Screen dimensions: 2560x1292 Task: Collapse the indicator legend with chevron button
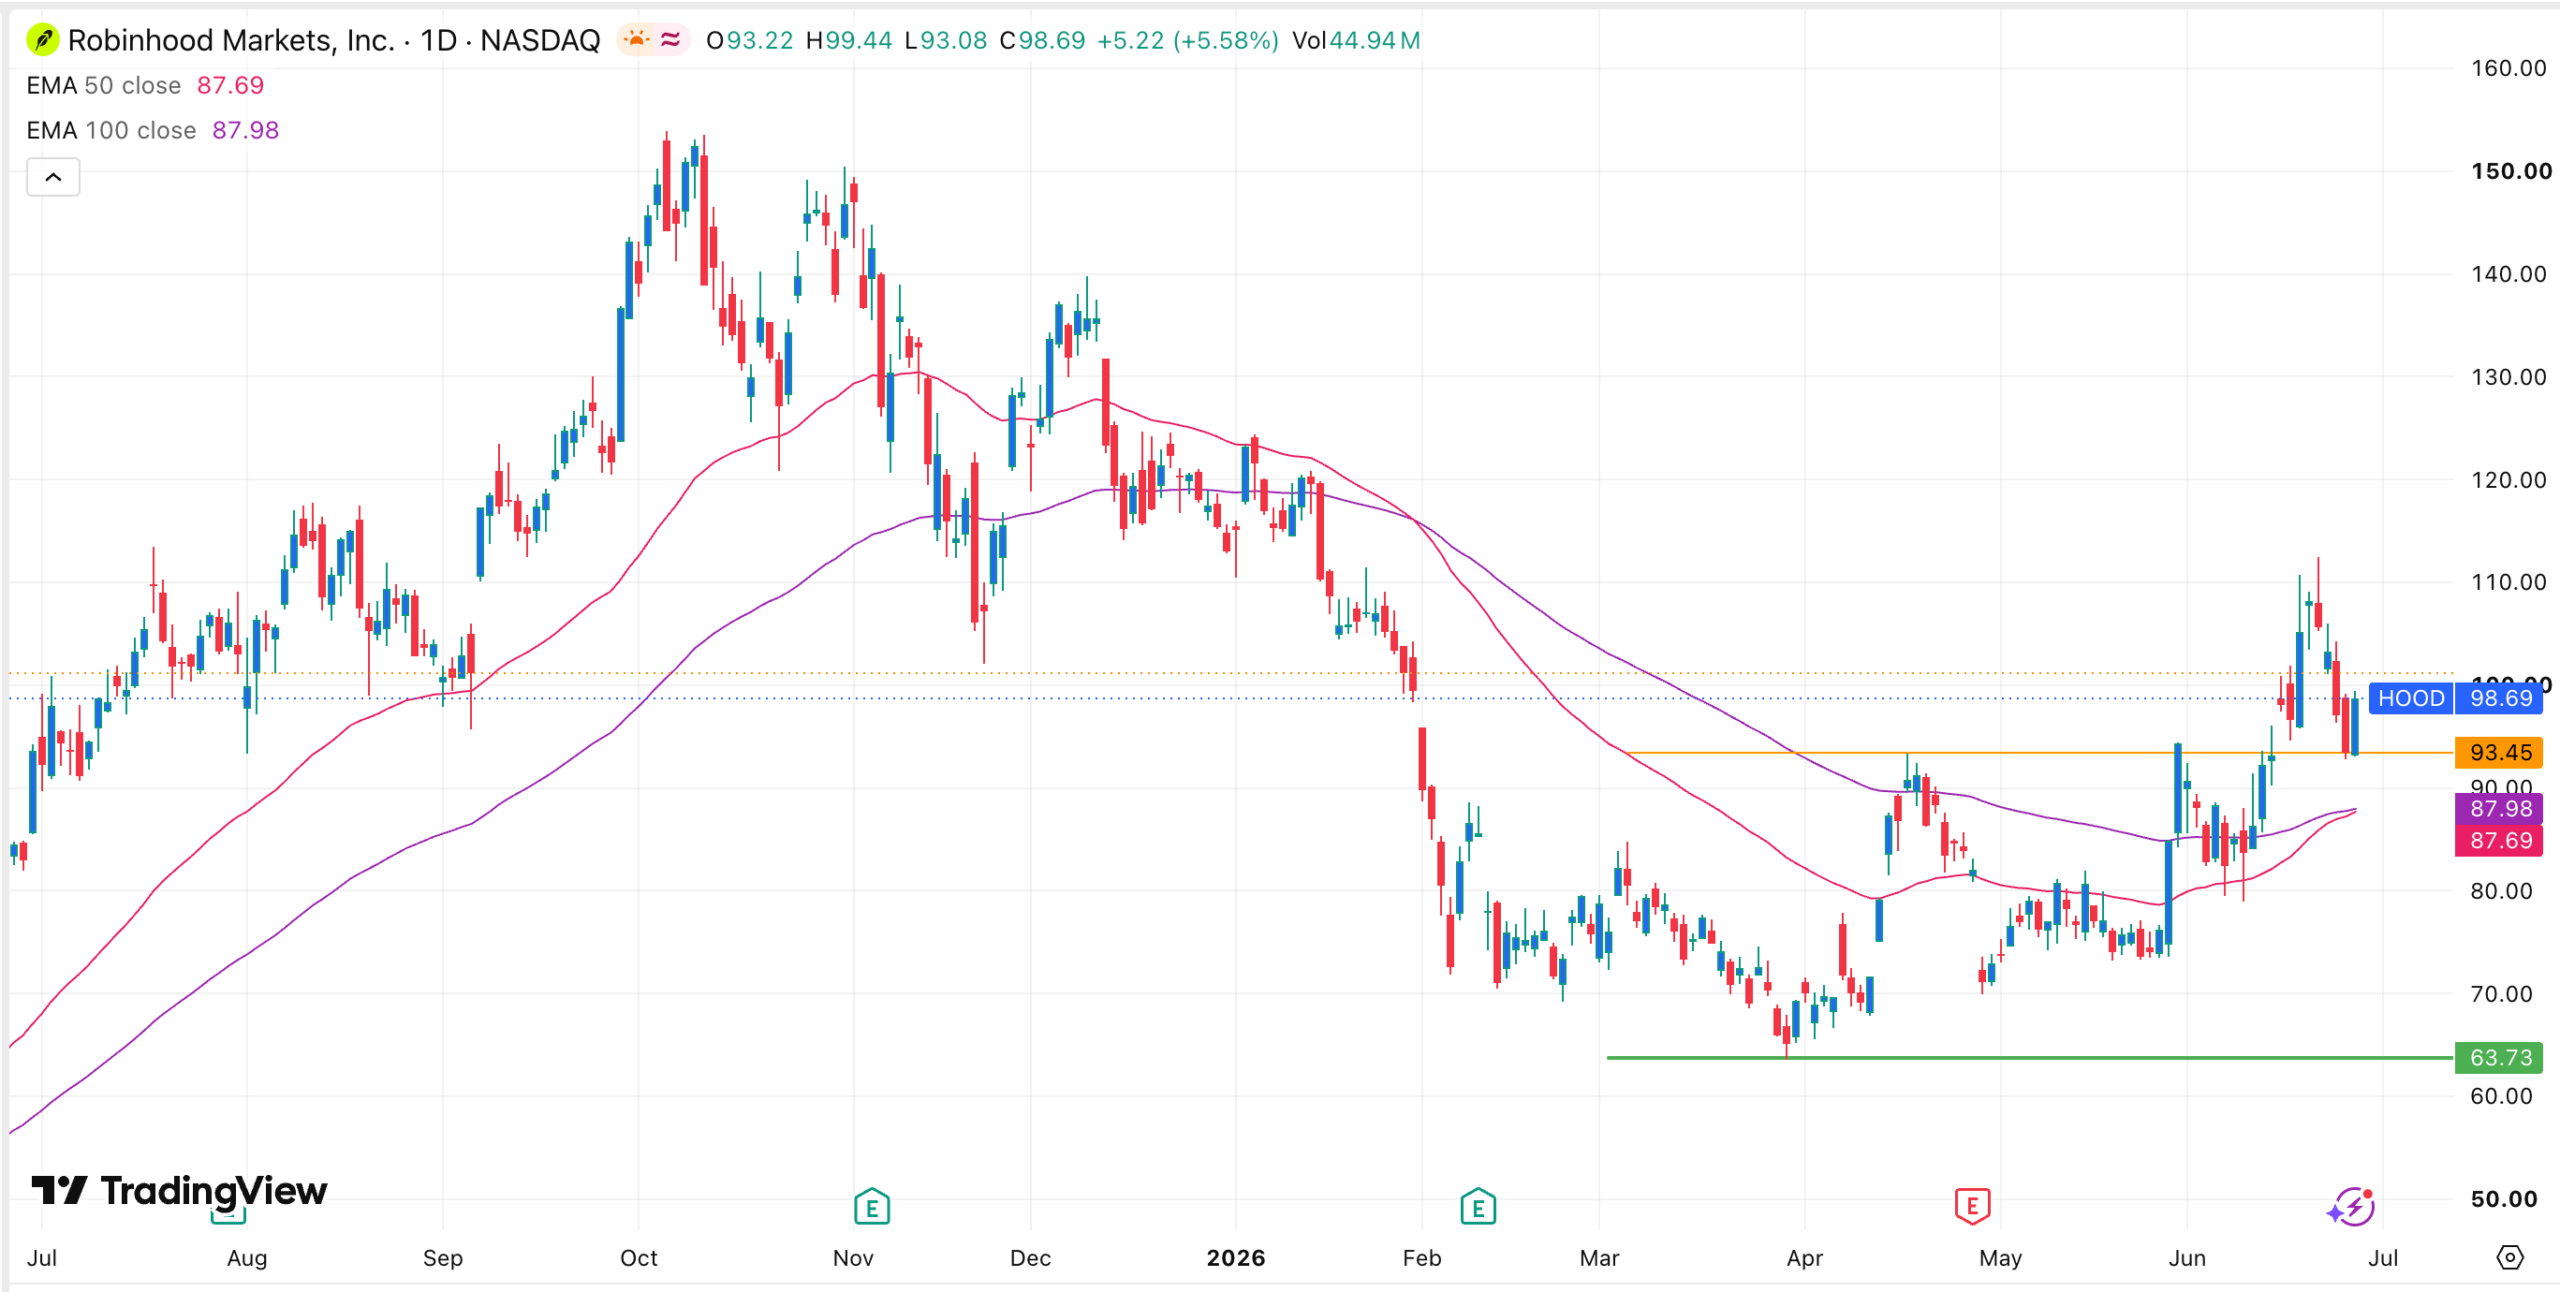[x=53, y=177]
